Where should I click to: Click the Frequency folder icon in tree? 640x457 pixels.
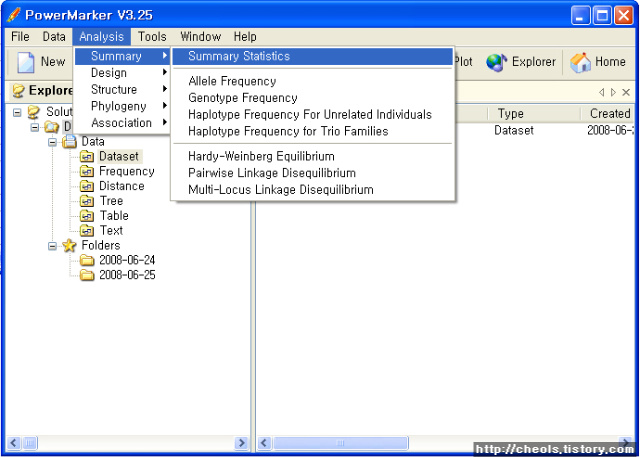[x=87, y=171]
